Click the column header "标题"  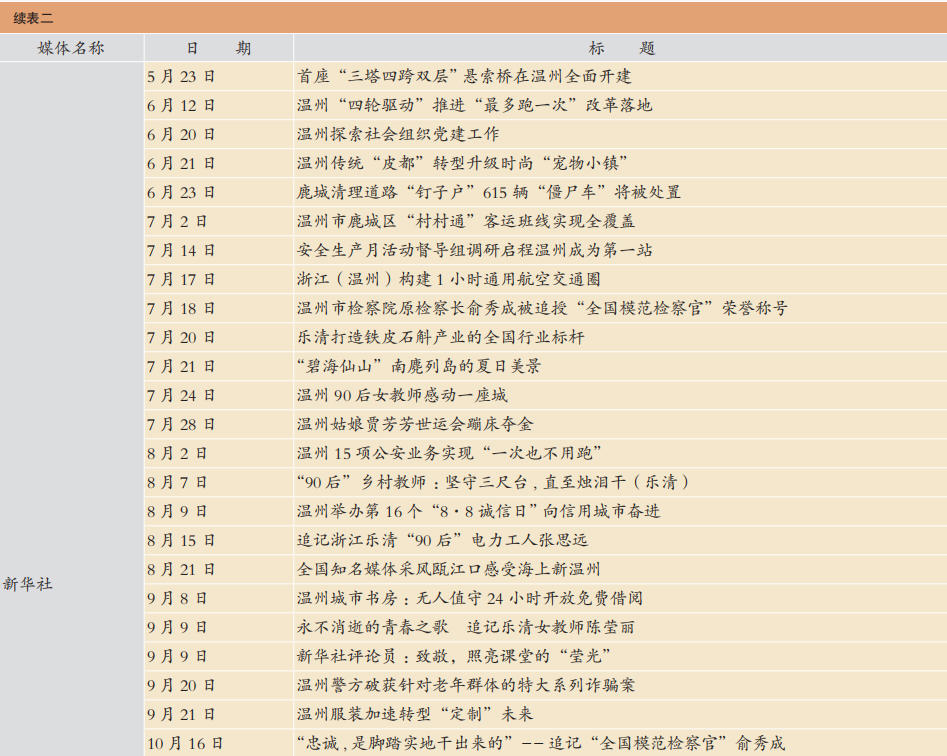click(621, 48)
